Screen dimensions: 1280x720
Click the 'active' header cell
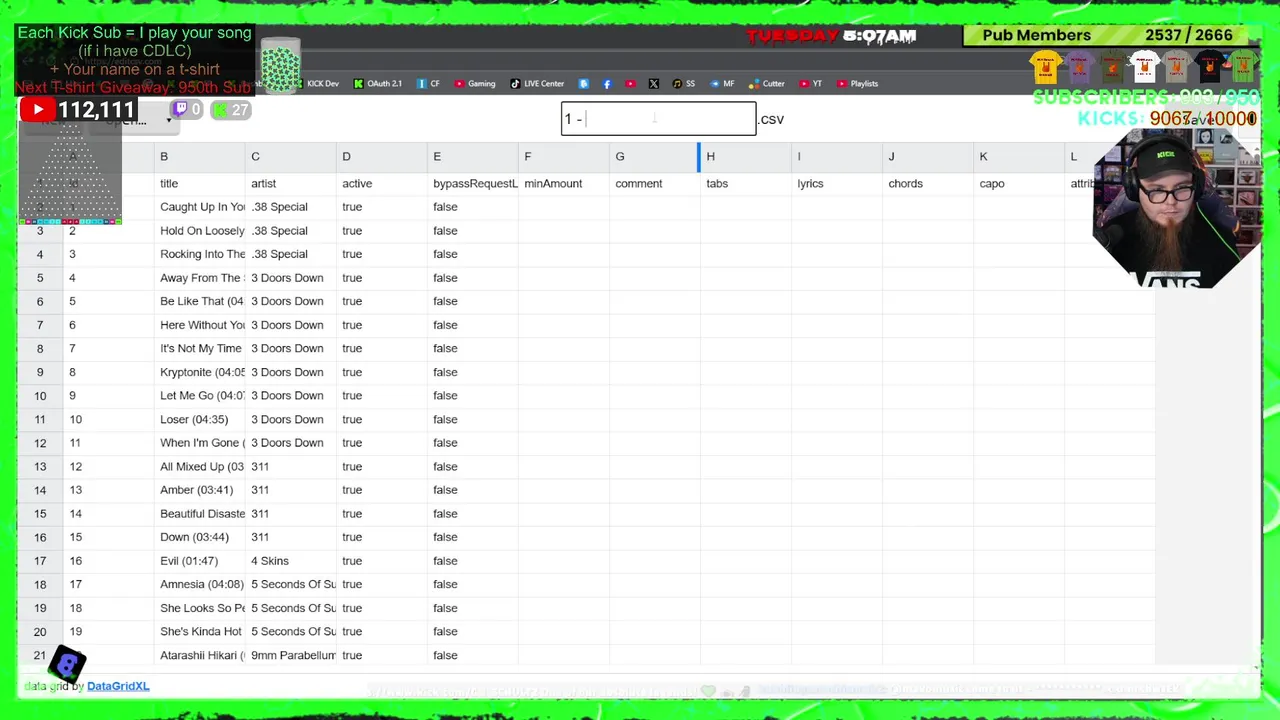click(x=382, y=184)
